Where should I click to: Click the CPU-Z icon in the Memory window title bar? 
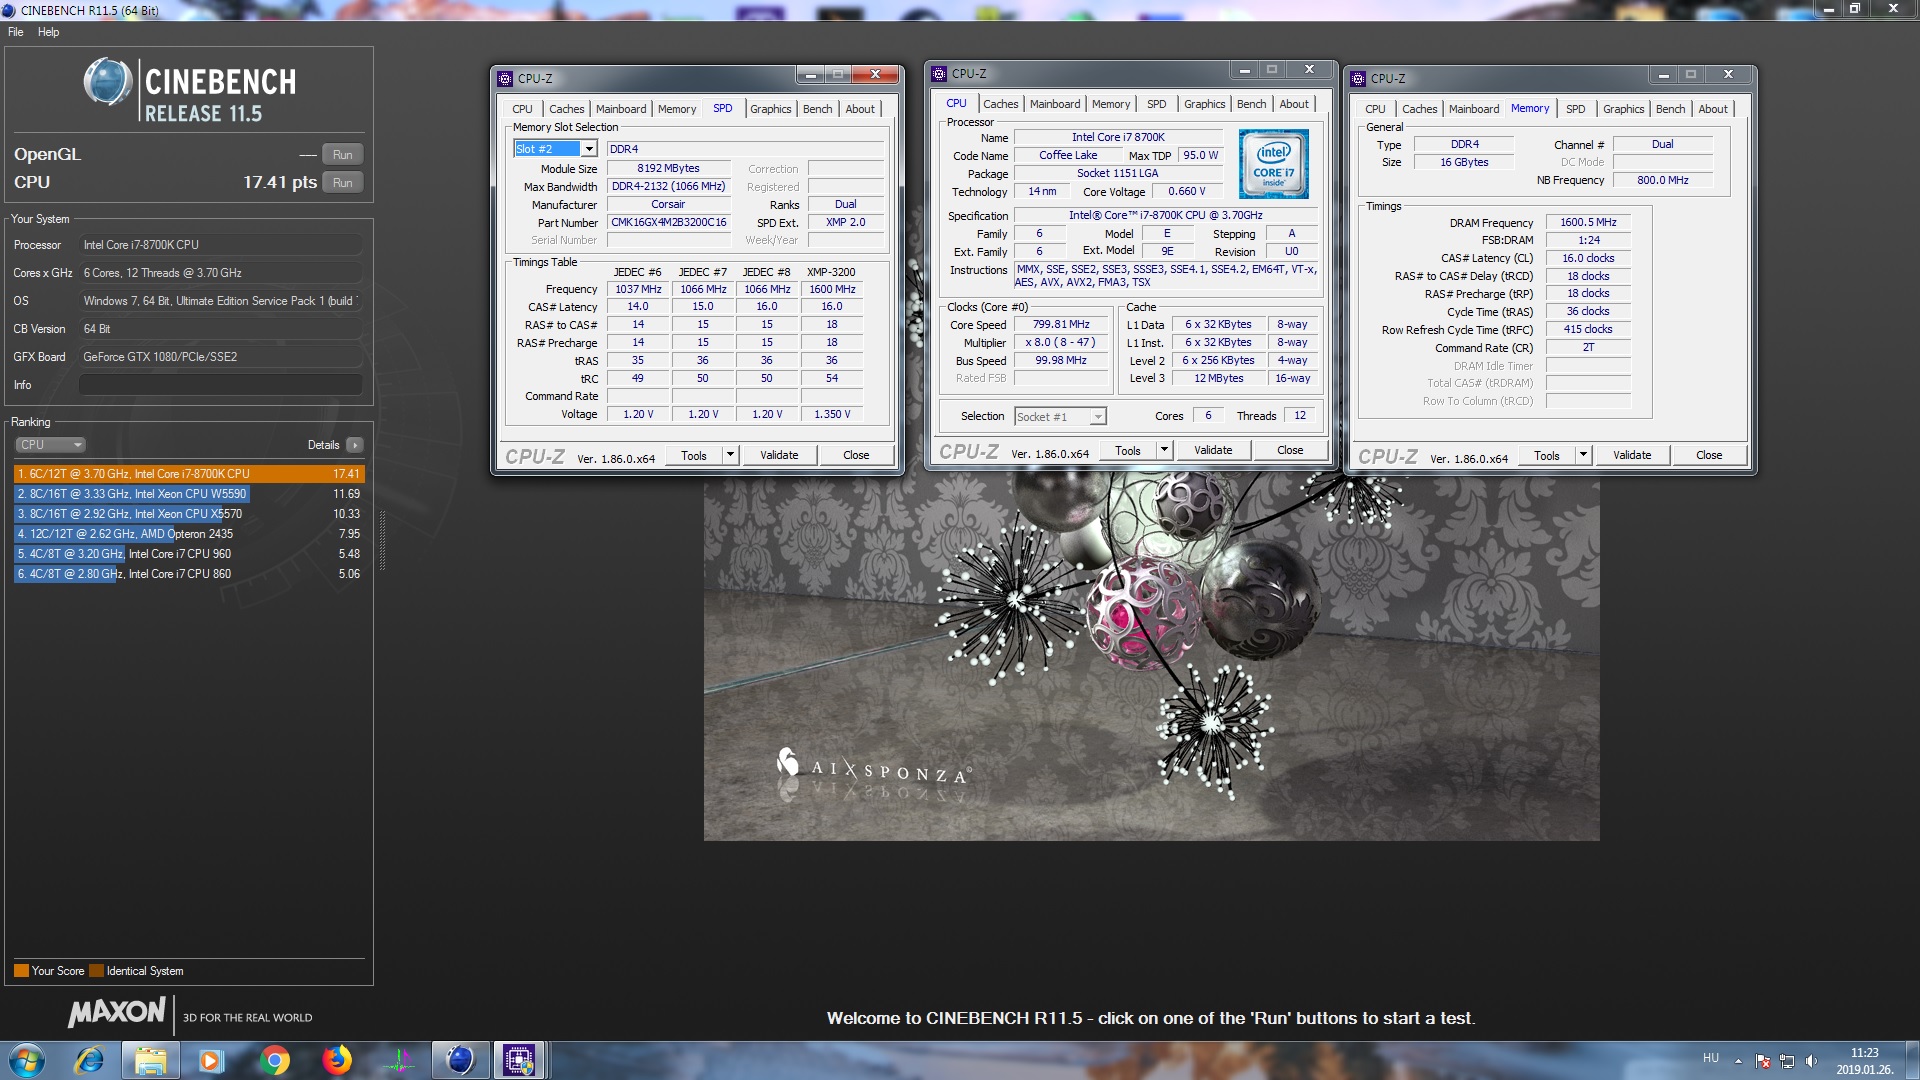coord(1358,78)
